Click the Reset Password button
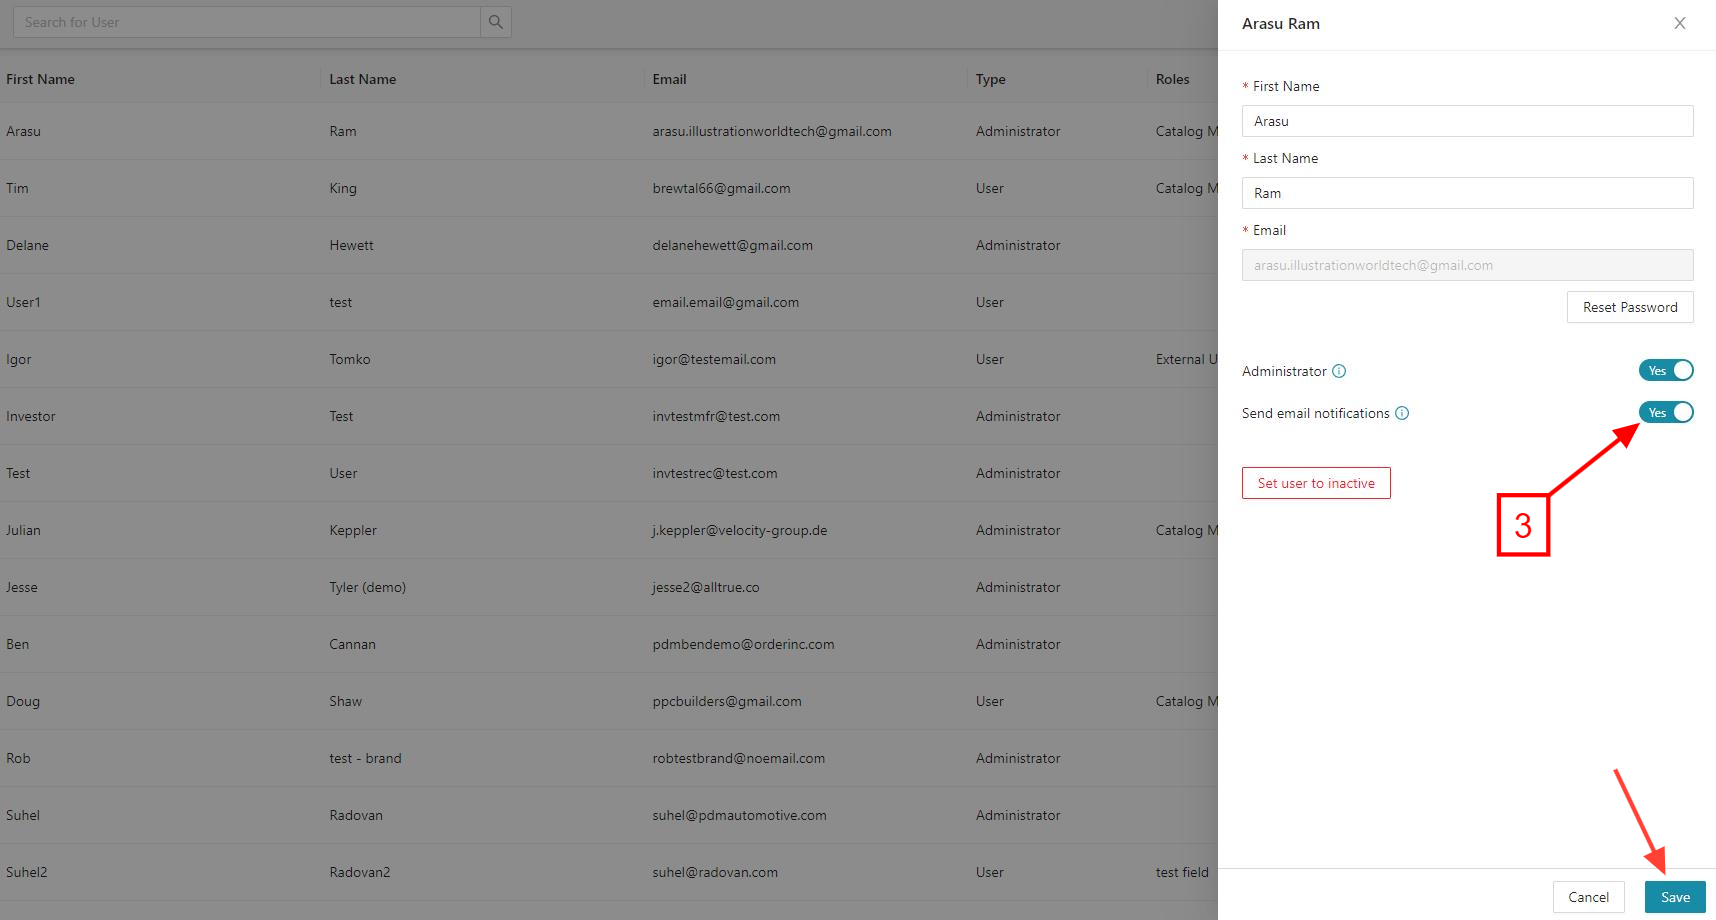This screenshot has width=1716, height=920. coord(1630,307)
